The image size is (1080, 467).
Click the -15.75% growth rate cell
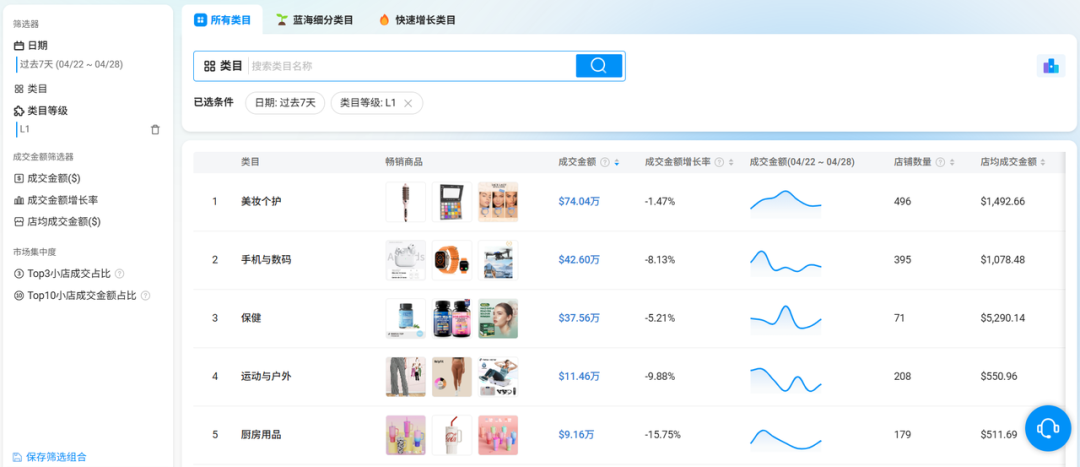[x=663, y=435]
